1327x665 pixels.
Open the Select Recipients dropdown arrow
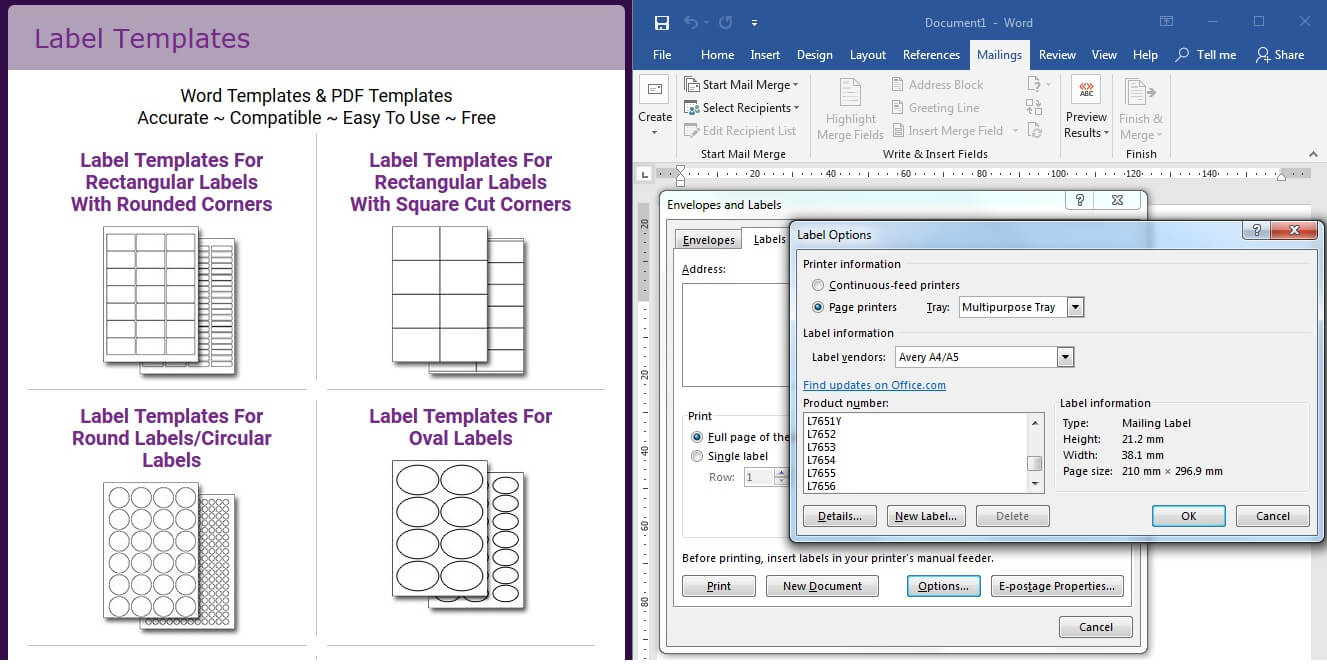pyautogui.click(x=797, y=108)
